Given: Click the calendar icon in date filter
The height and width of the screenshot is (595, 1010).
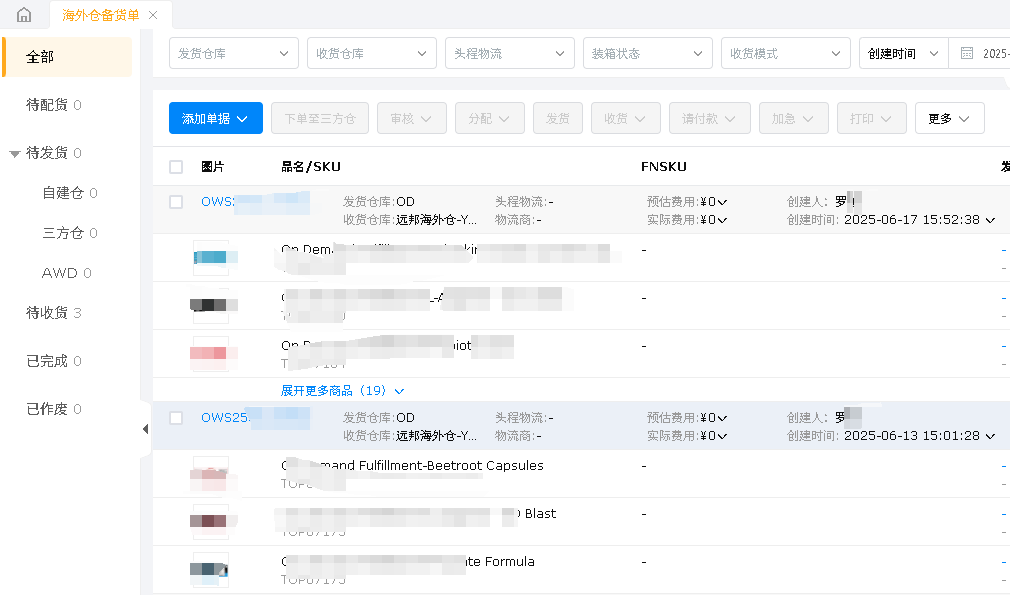Looking at the screenshot, I should [x=966, y=53].
